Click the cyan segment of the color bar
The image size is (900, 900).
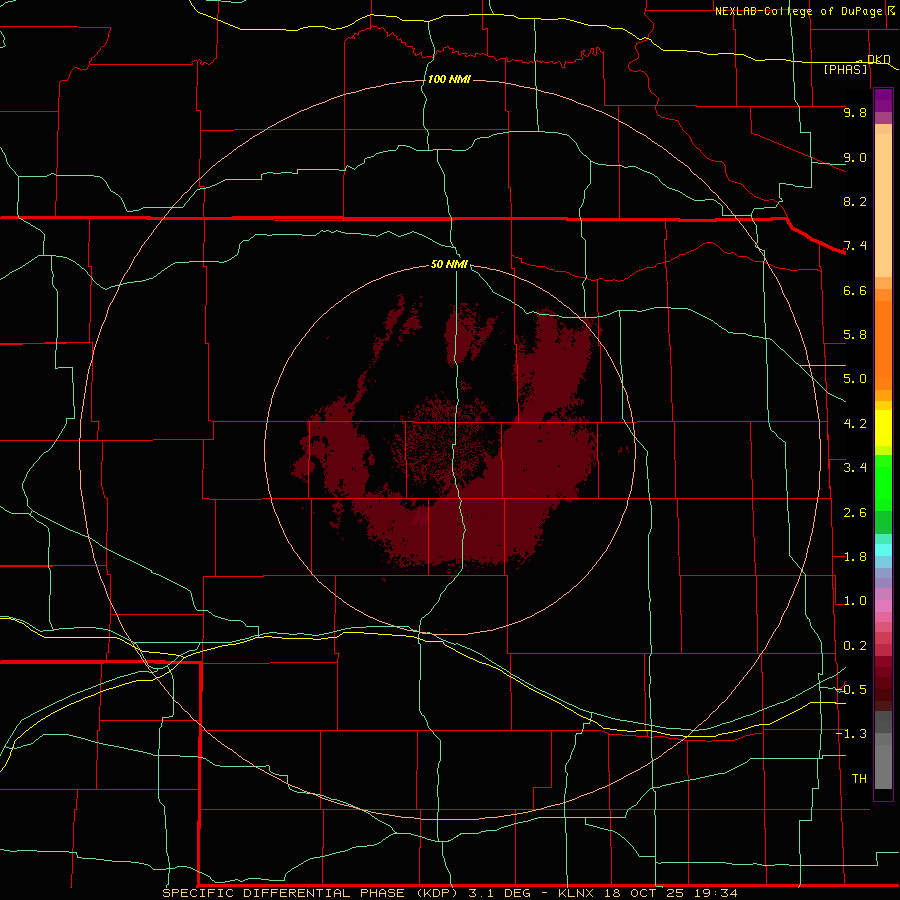click(883, 550)
